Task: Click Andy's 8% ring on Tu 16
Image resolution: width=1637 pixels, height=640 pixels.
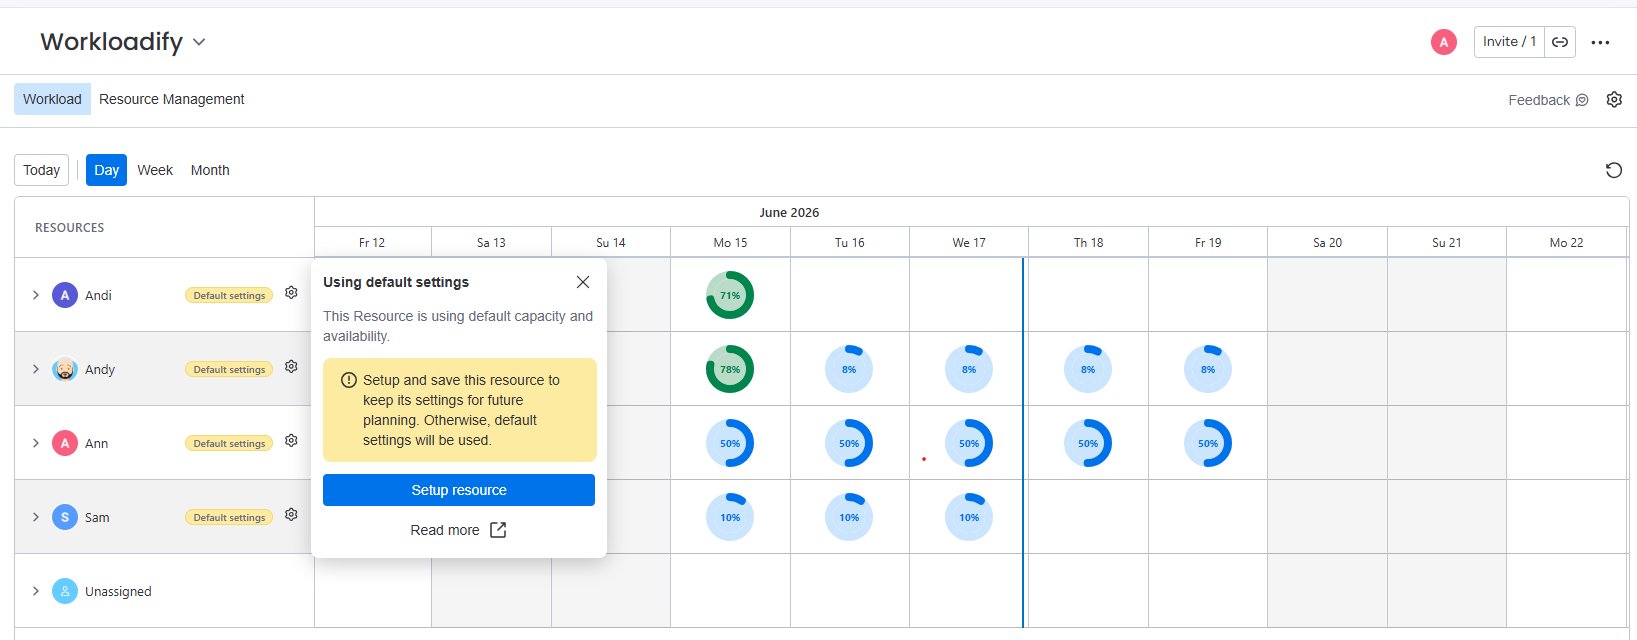Action: click(849, 369)
